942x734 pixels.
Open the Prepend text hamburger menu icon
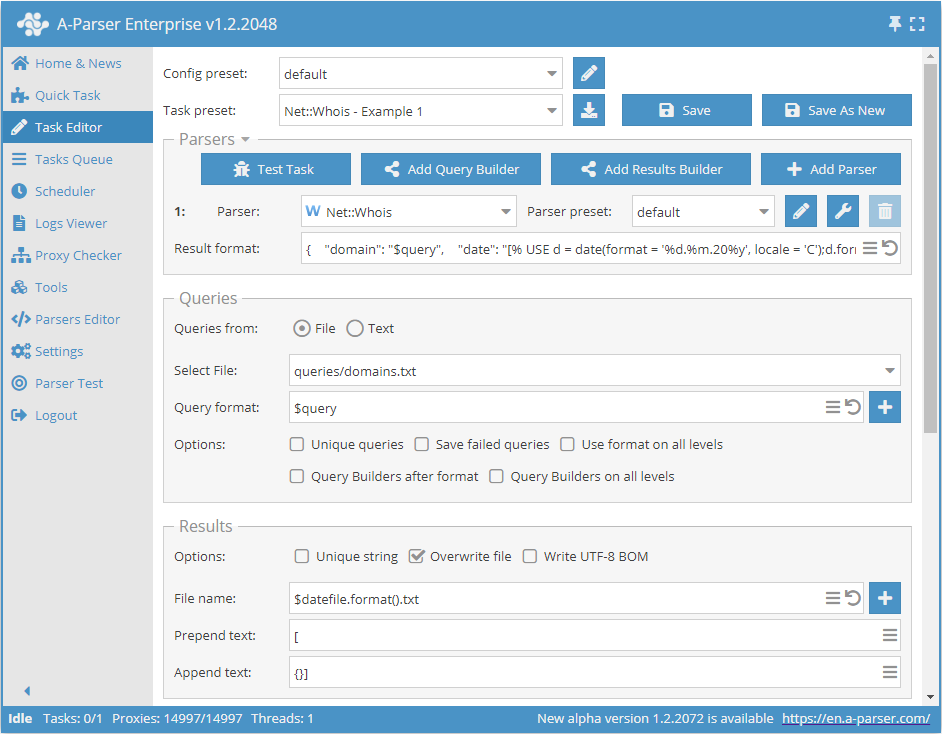coord(889,635)
